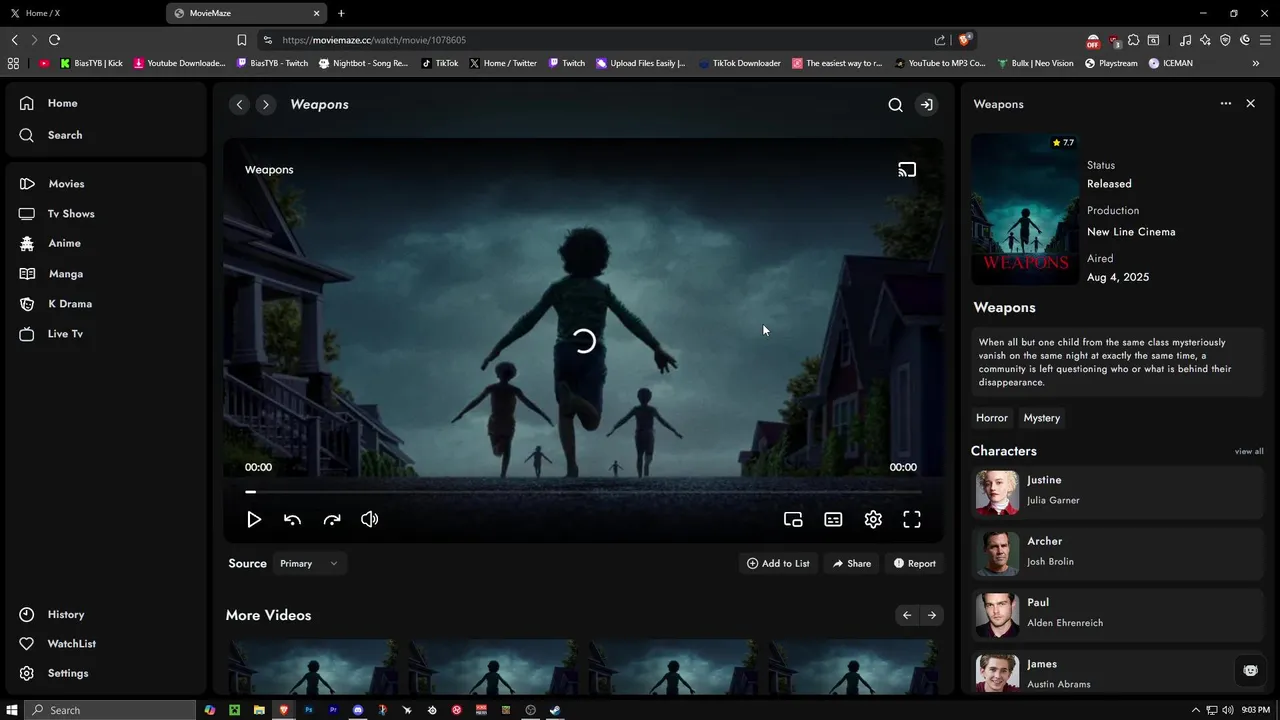Toggle the subtitles captions icon
1280x720 pixels.
(x=833, y=519)
